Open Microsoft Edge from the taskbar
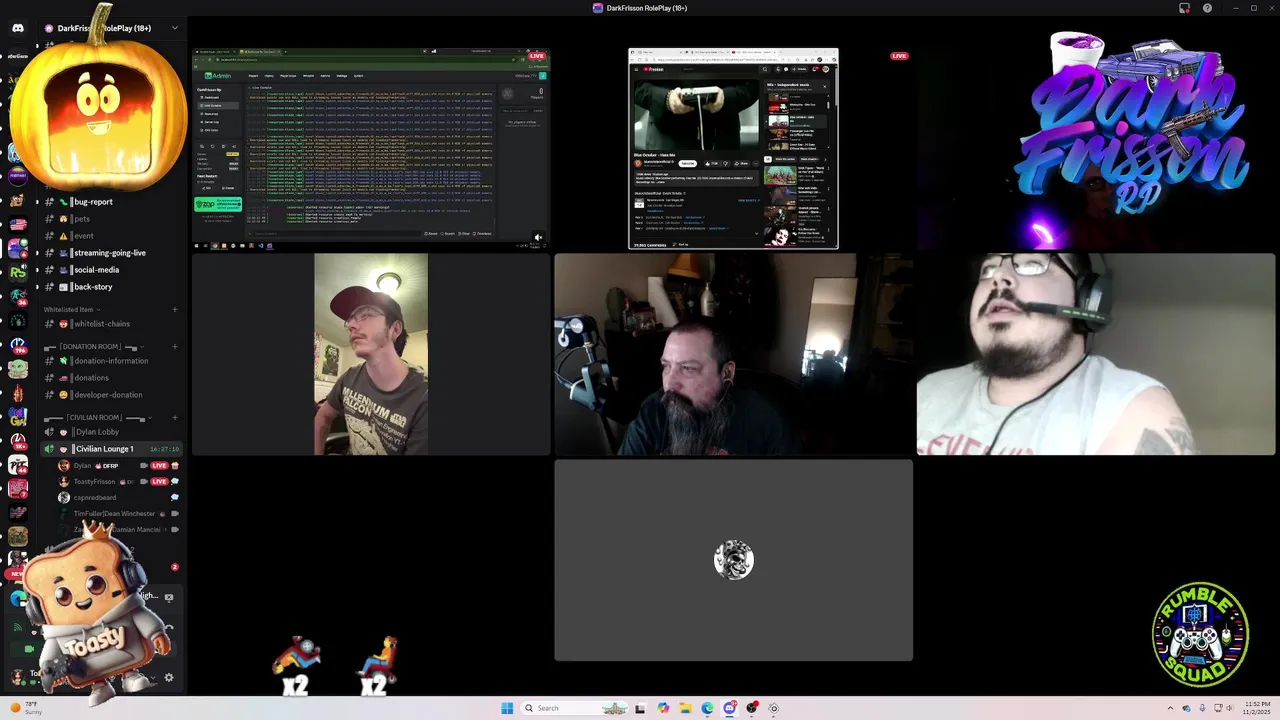The width and height of the screenshot is (1280, 720). tap(707, 708)
